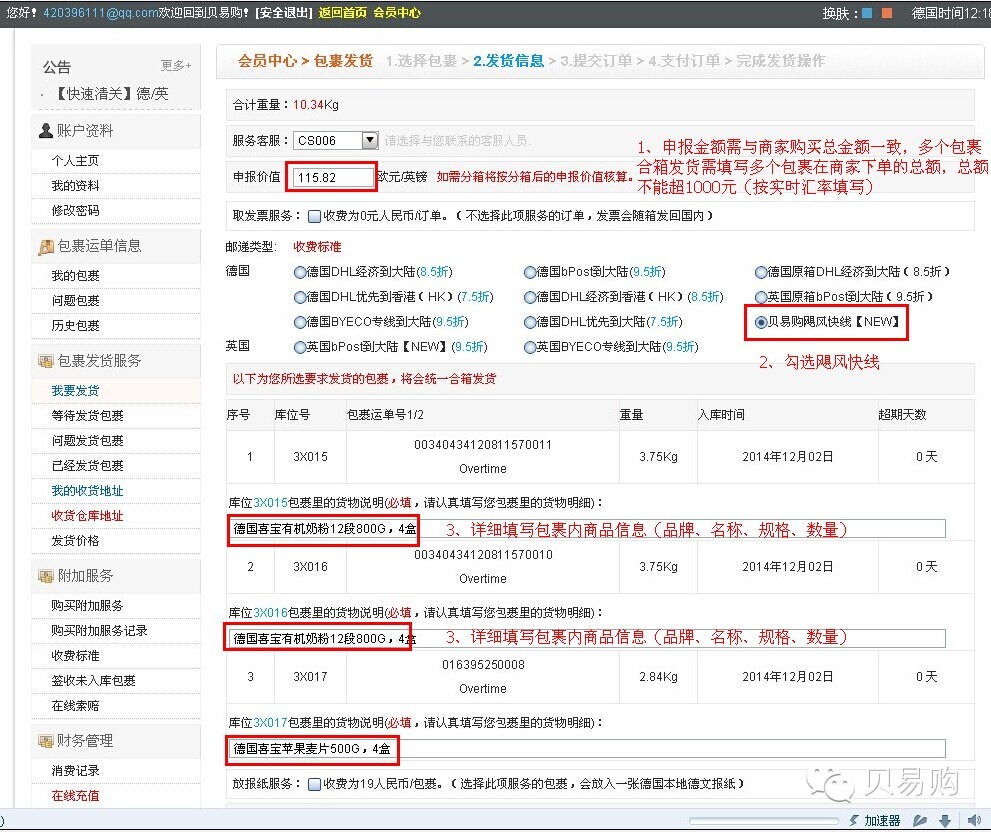This screenshot has width=991, height=832.
Task: Open 签收未入库包裹 in the sidebar
Action: (94, 680)
